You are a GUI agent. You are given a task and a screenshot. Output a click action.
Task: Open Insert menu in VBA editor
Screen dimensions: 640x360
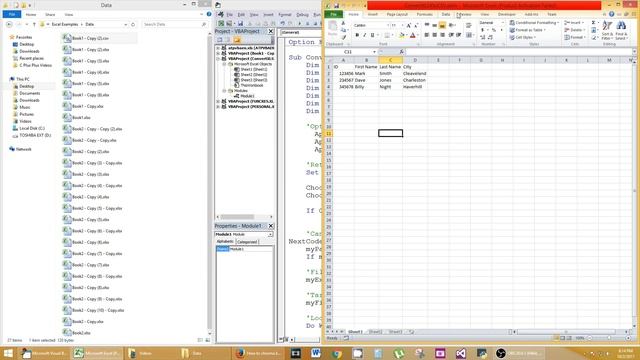pyautogui.click(x=268, y=15)
